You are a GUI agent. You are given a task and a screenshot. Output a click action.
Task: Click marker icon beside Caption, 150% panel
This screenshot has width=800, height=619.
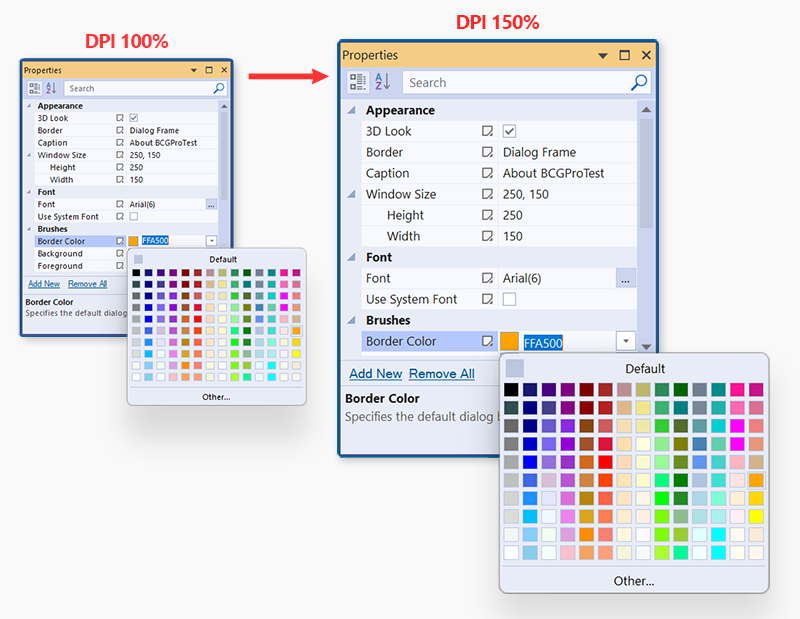487,173
